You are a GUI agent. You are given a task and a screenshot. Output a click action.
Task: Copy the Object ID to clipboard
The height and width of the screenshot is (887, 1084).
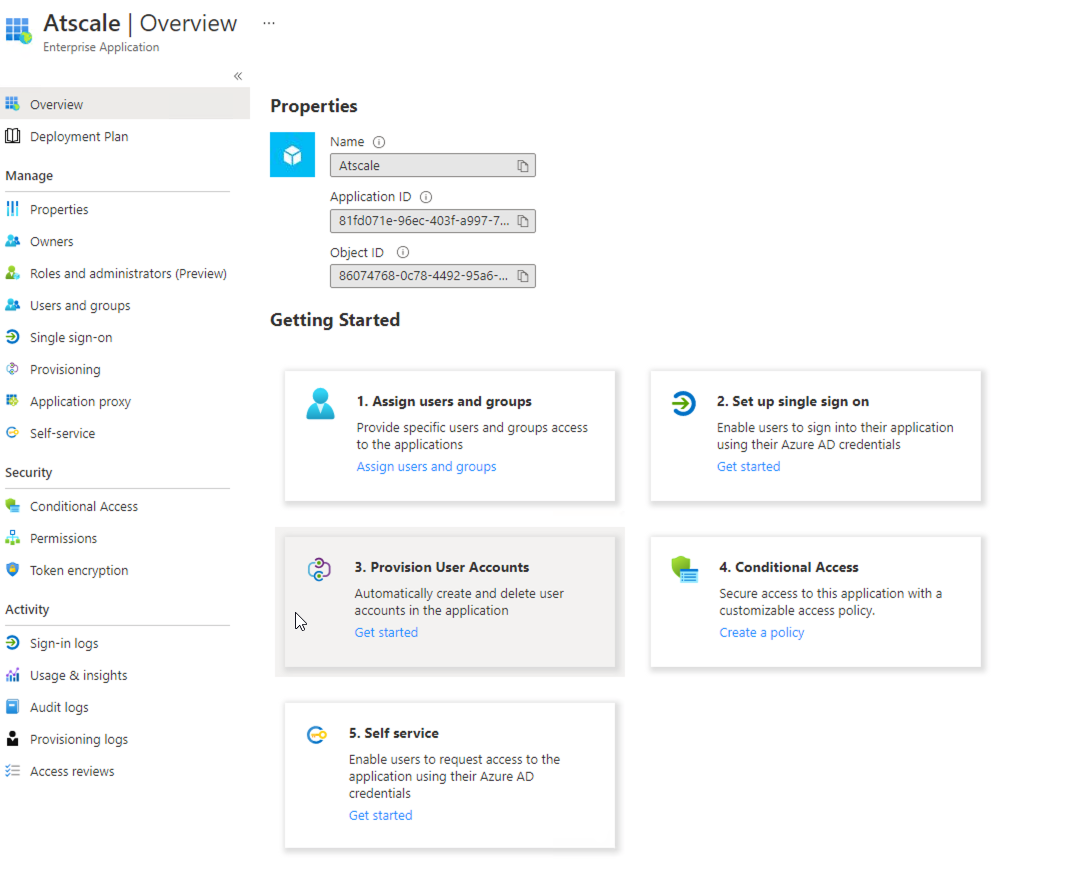[x=523, y=277]
